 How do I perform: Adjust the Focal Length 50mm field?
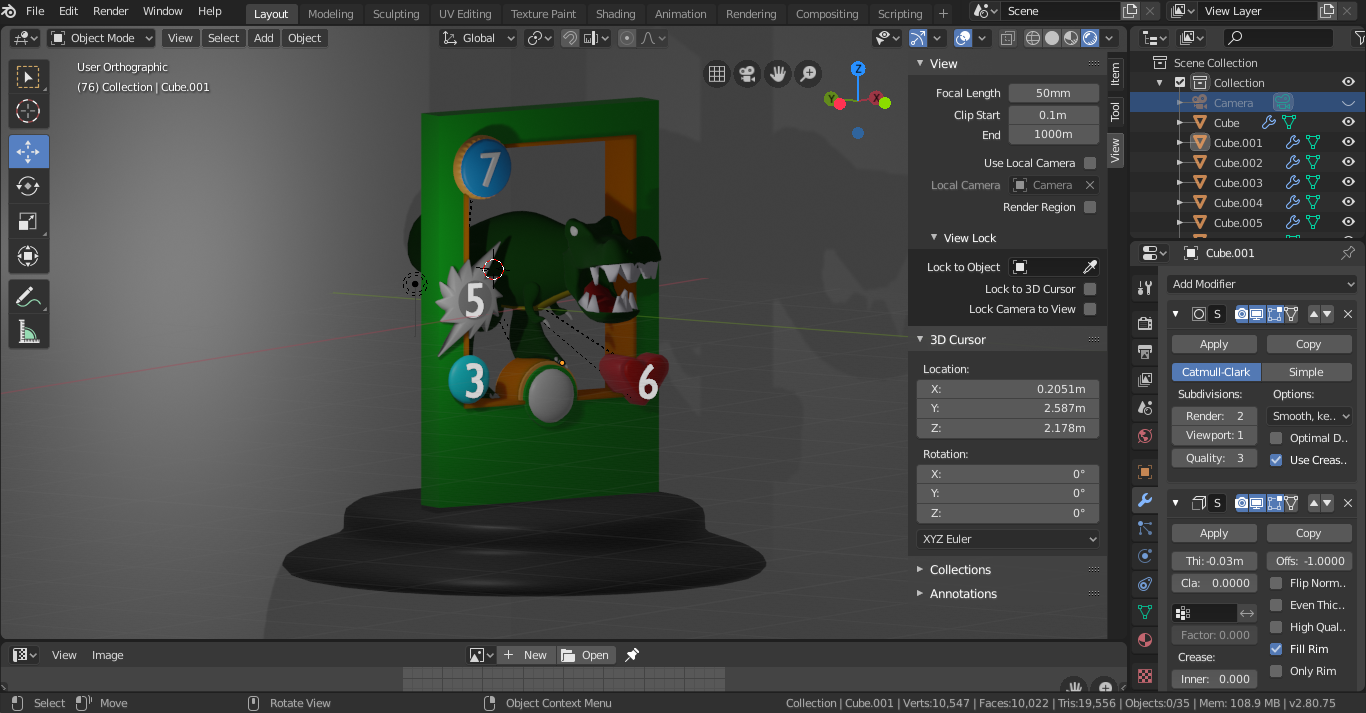pos(1053,93)
